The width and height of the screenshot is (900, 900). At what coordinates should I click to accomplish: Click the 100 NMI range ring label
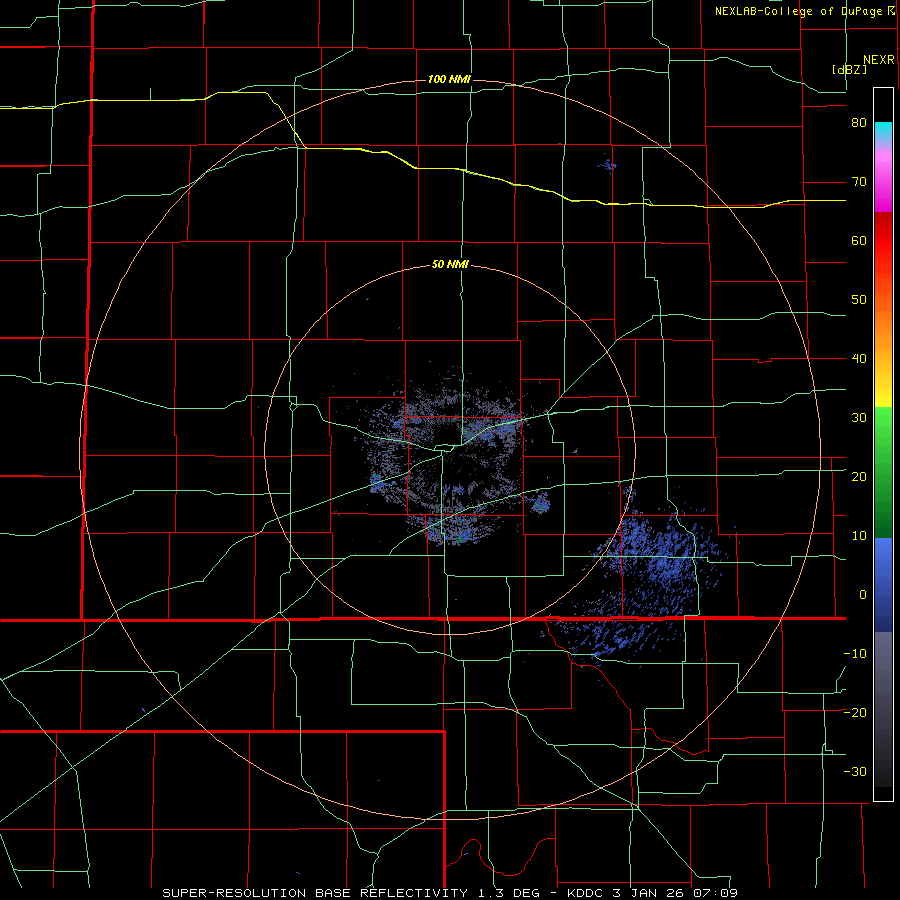tap(449, 79)
